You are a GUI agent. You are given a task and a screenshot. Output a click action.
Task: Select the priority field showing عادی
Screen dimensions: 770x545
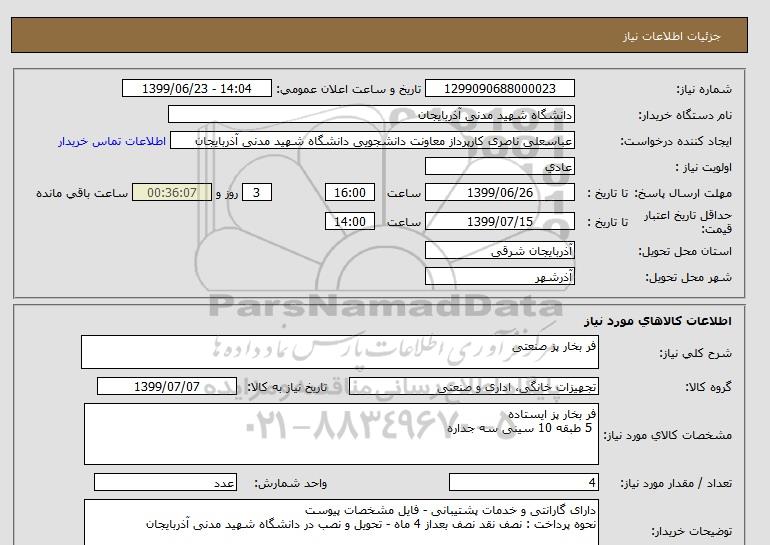point(499,166)
